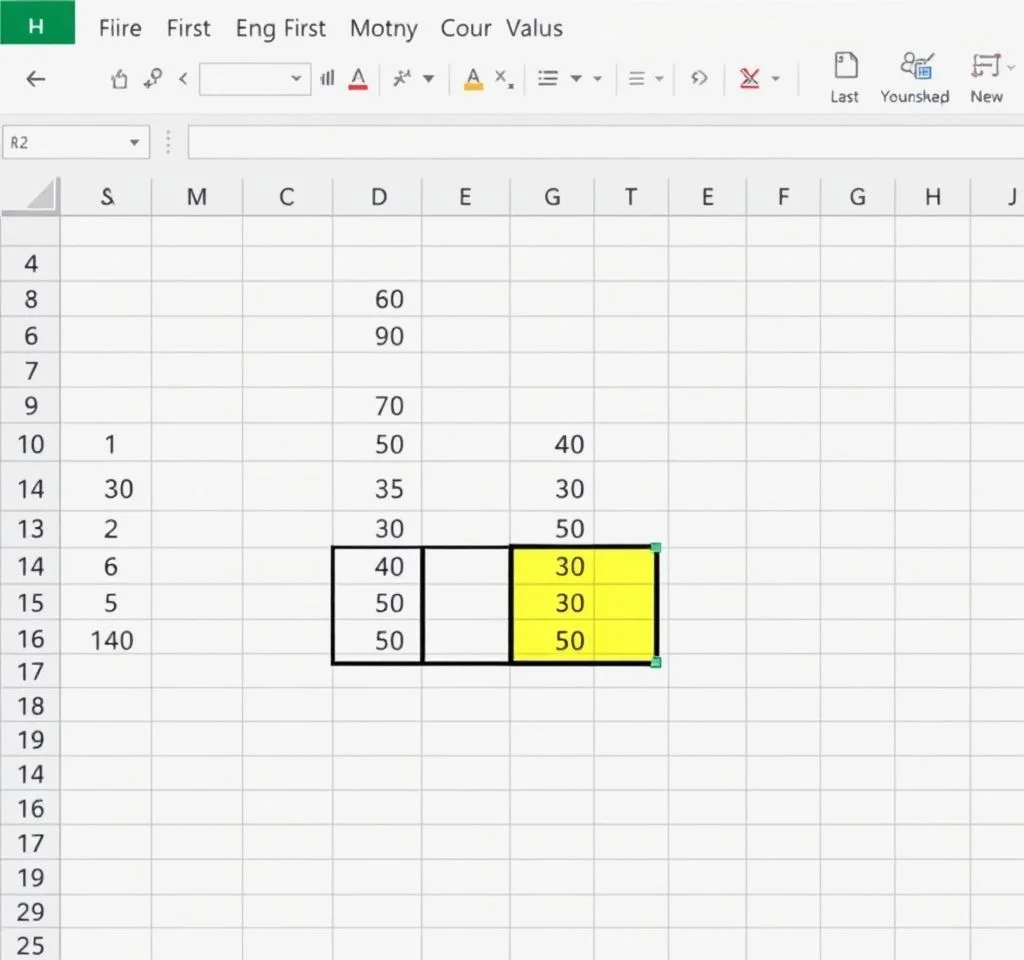This screenshot has height=960, width=1024.
Task: Click the Select All corner triangle
Action: point(38,197)
